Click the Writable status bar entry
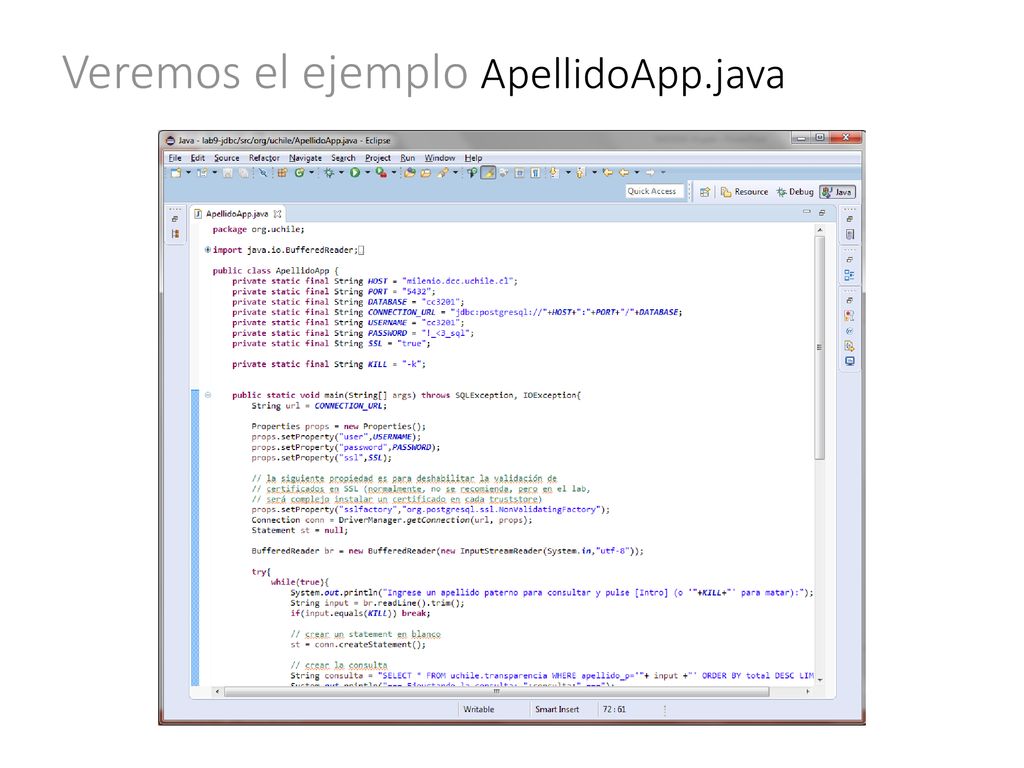1024x768 pixels. coord(479,709)
